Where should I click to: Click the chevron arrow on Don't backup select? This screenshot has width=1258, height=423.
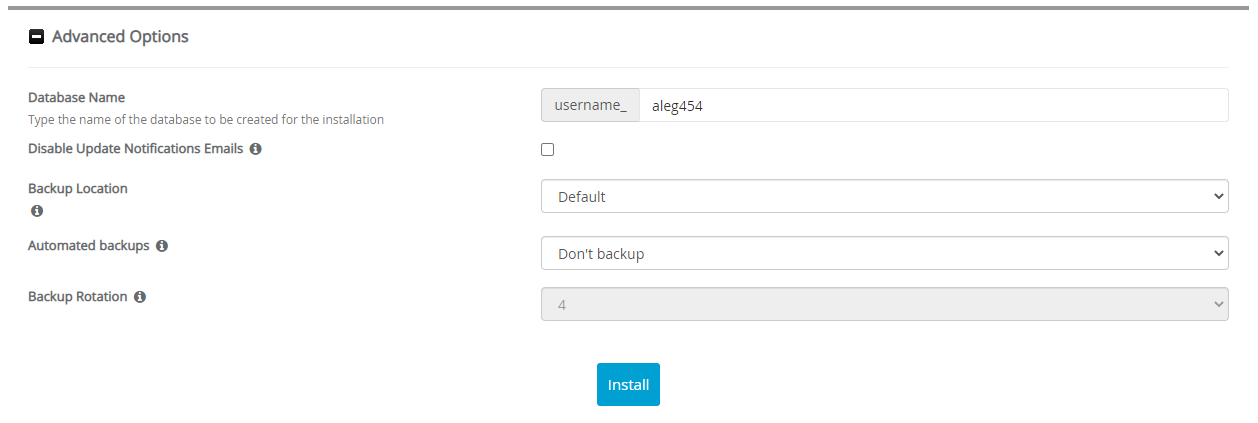click(1217, 254)
